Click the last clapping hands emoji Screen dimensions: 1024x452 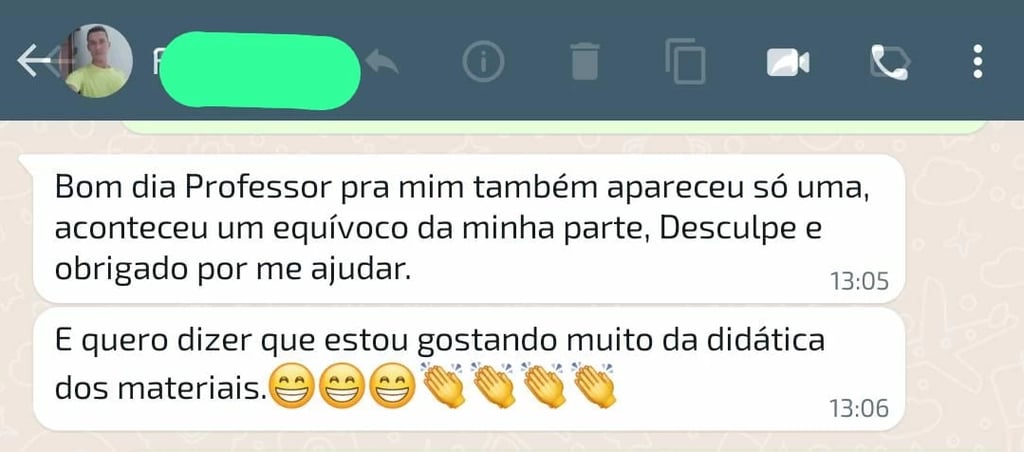point(594,385)
